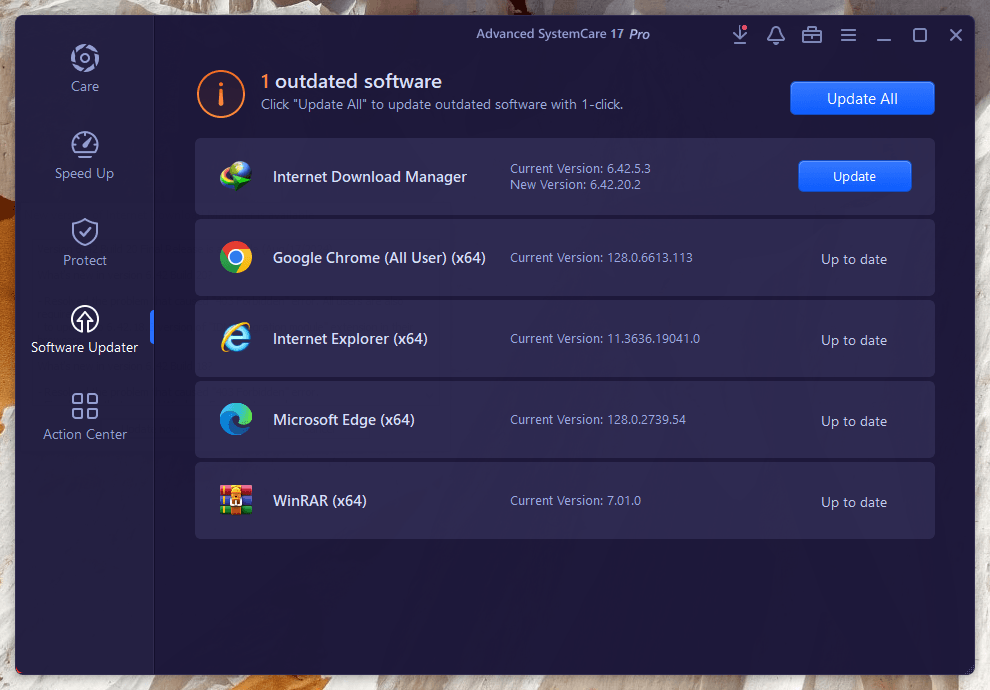Update Internet Download Manager
Screen dimensions: 990x690
coord(854,177)
